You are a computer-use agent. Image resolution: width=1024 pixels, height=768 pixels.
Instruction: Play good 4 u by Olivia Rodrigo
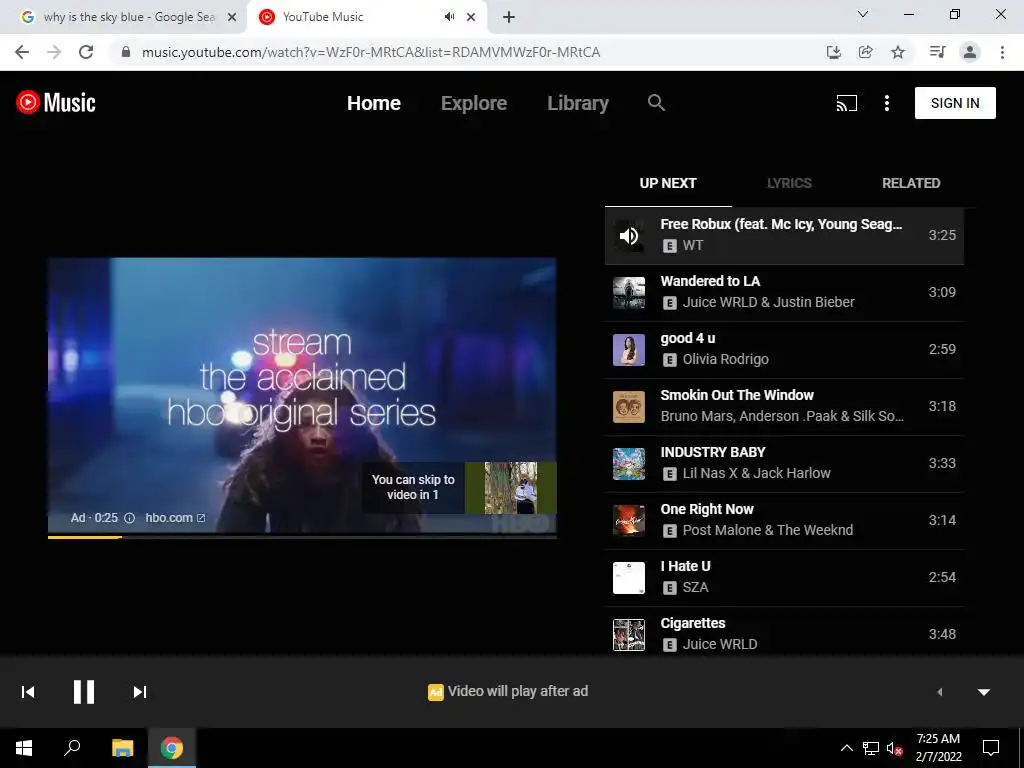tap(784, 349)
